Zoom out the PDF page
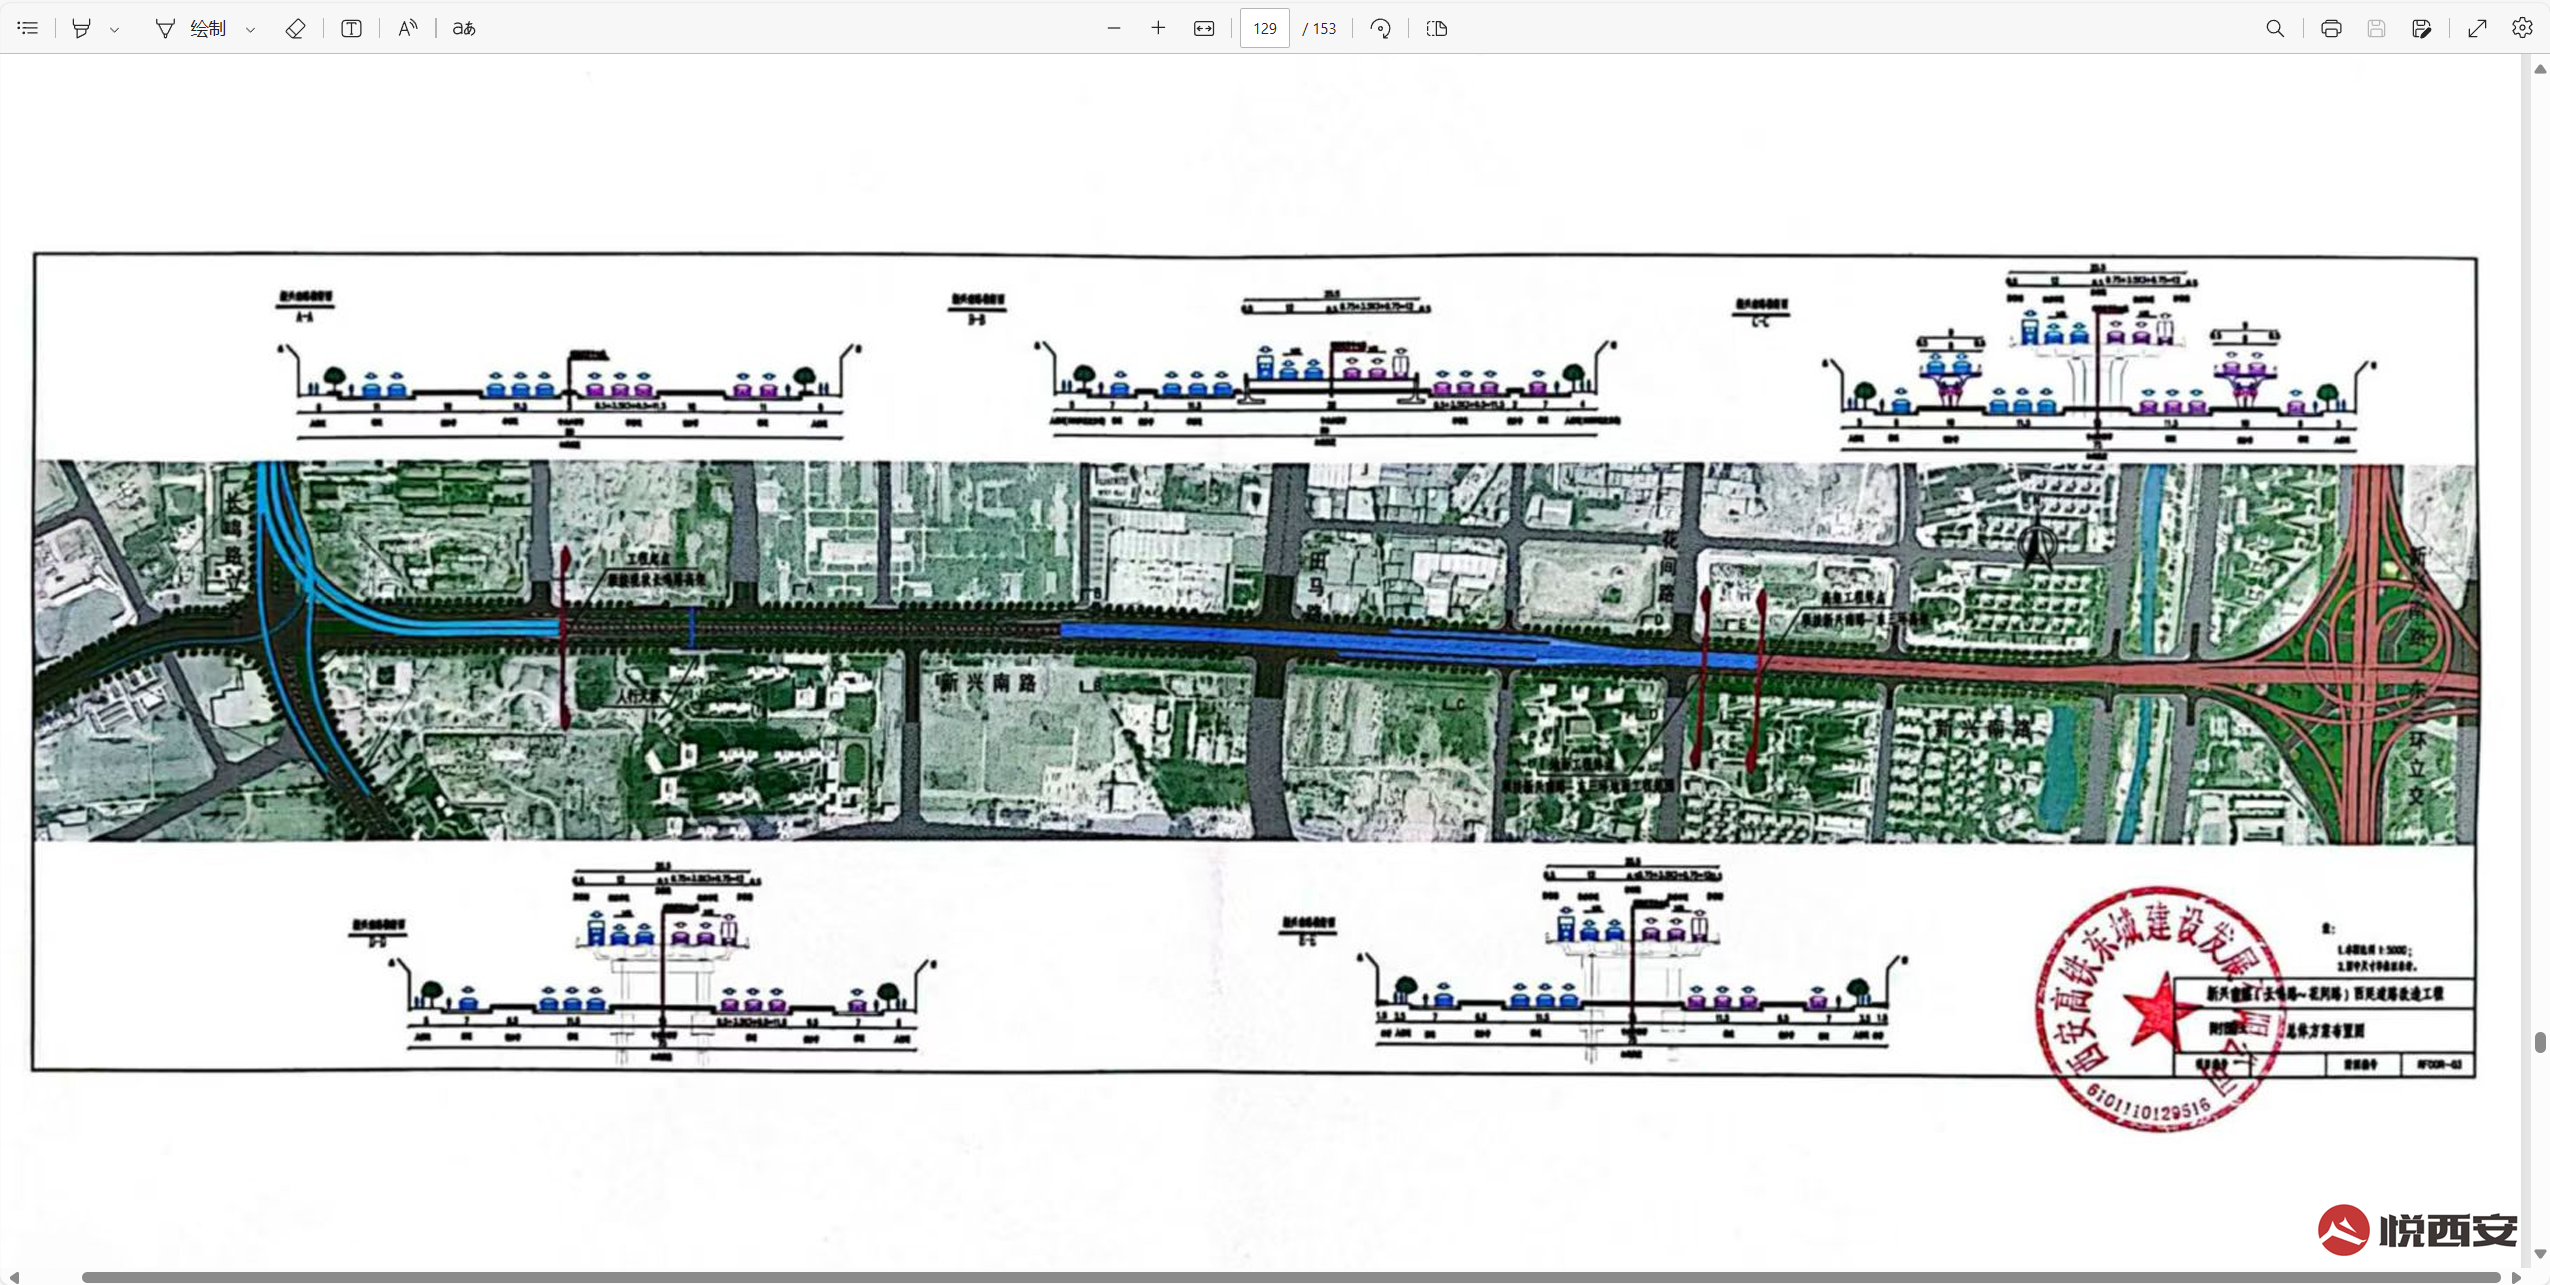Image resolution: width=2550 pixels, height=1285 pixels. click(1113, 28)
